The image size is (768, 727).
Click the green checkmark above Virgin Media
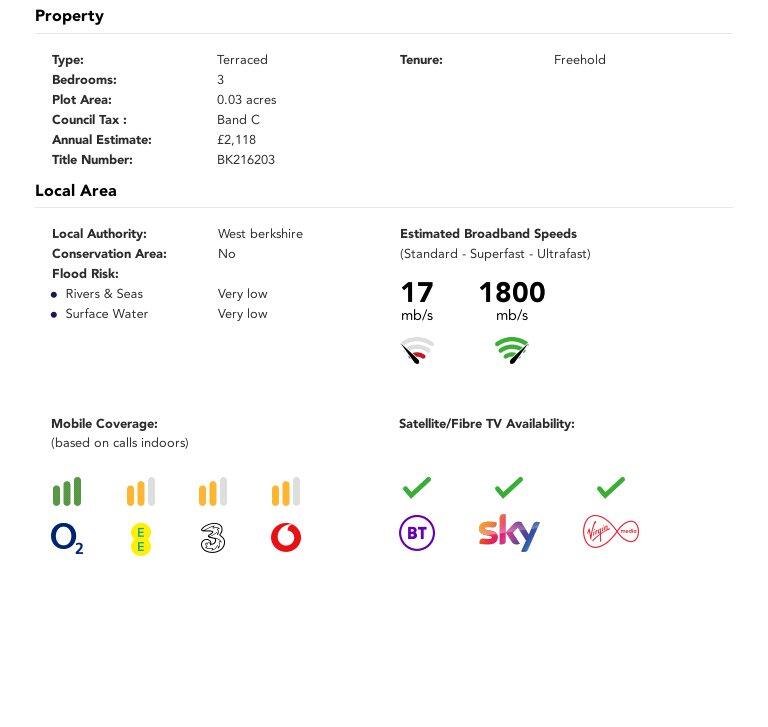[x=610, y=487]
